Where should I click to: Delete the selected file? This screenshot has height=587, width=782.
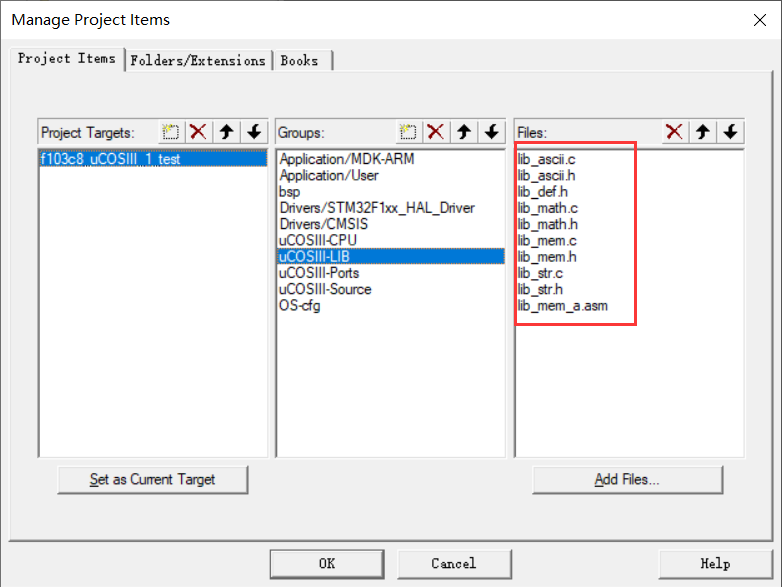click(x=675, y=132)
